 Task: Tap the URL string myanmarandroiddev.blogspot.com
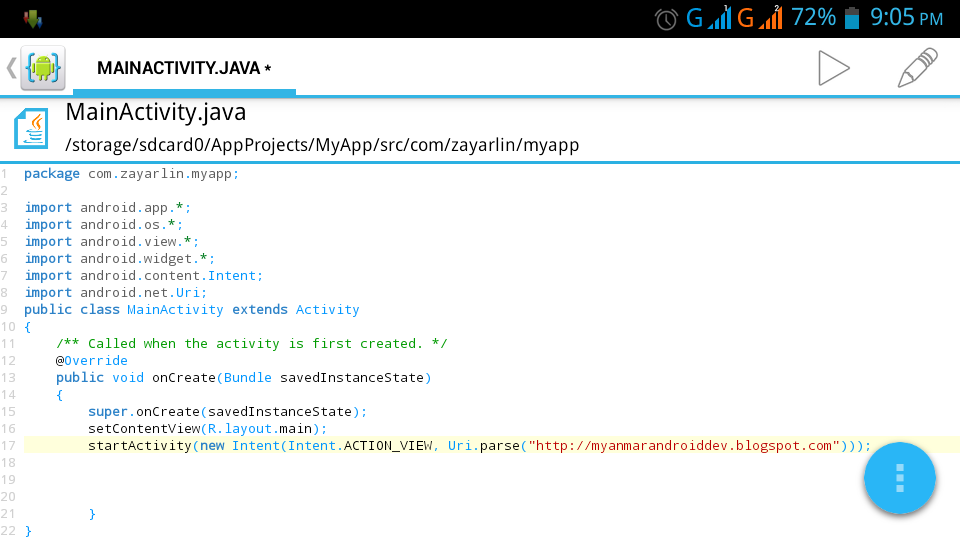(x=684, y=446)
